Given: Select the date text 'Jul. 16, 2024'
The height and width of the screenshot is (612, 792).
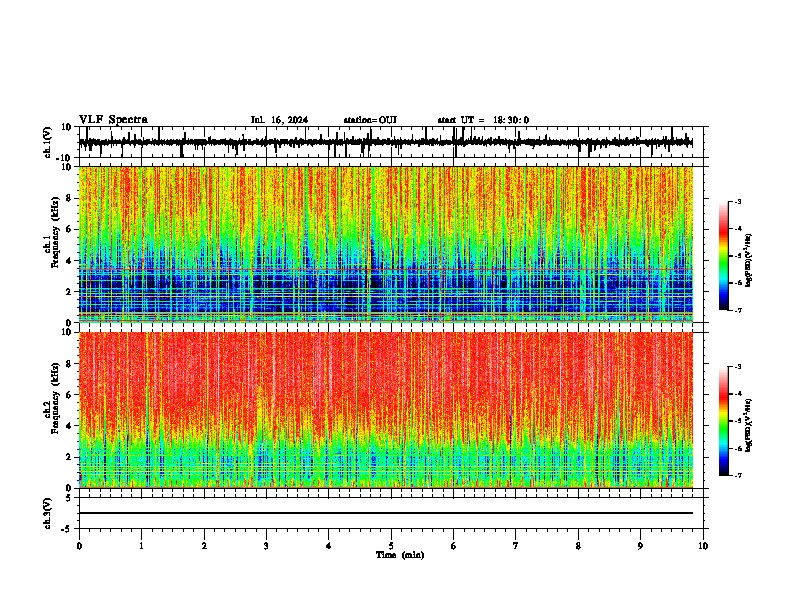Looking at the screenshot, I should (279, 120).
